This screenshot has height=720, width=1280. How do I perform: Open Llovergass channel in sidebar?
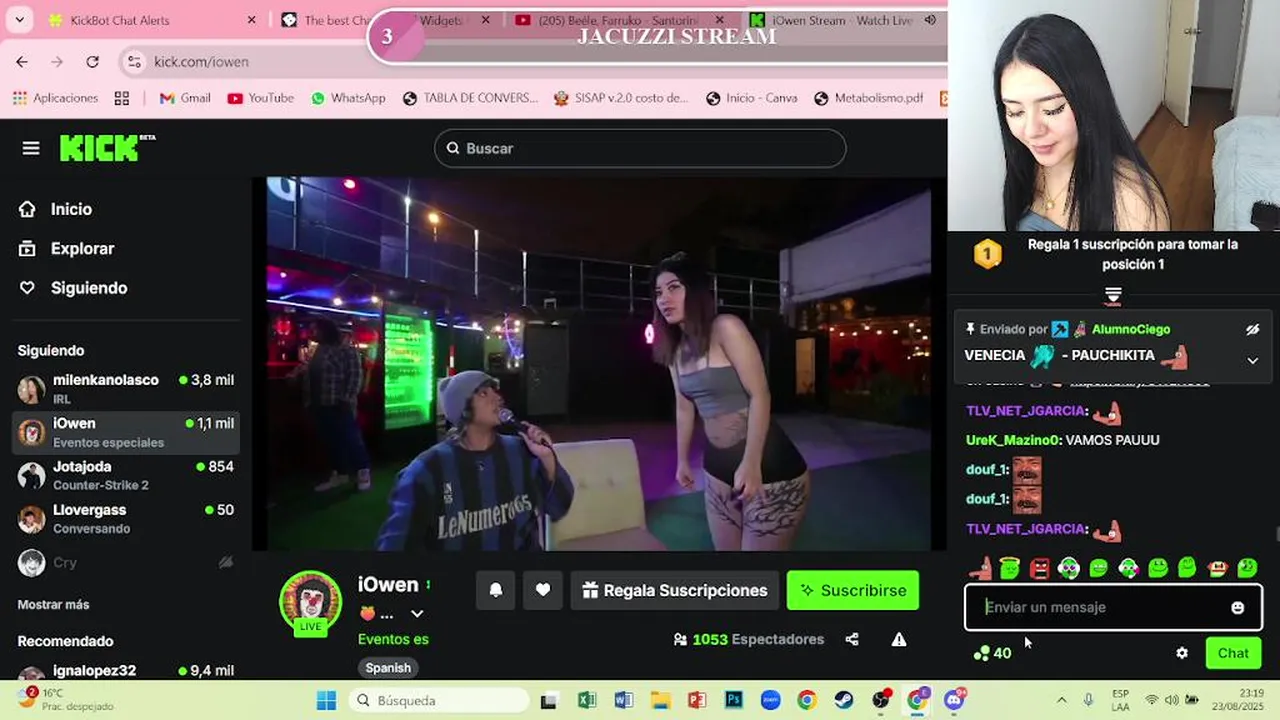(127, 518)
